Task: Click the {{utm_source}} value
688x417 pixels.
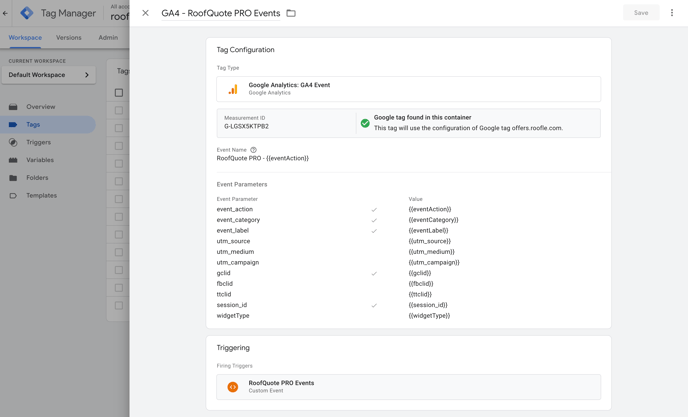Action: [430, 241]
